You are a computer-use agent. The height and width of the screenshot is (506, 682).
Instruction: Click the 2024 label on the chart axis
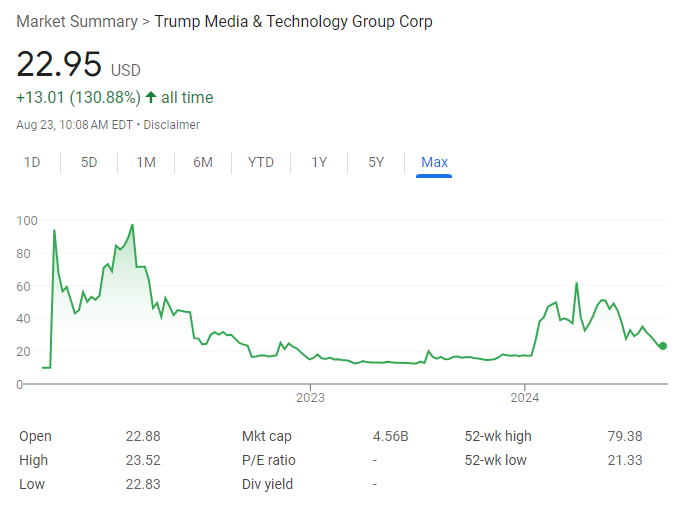pyautogui.click(x=526, y=397)
